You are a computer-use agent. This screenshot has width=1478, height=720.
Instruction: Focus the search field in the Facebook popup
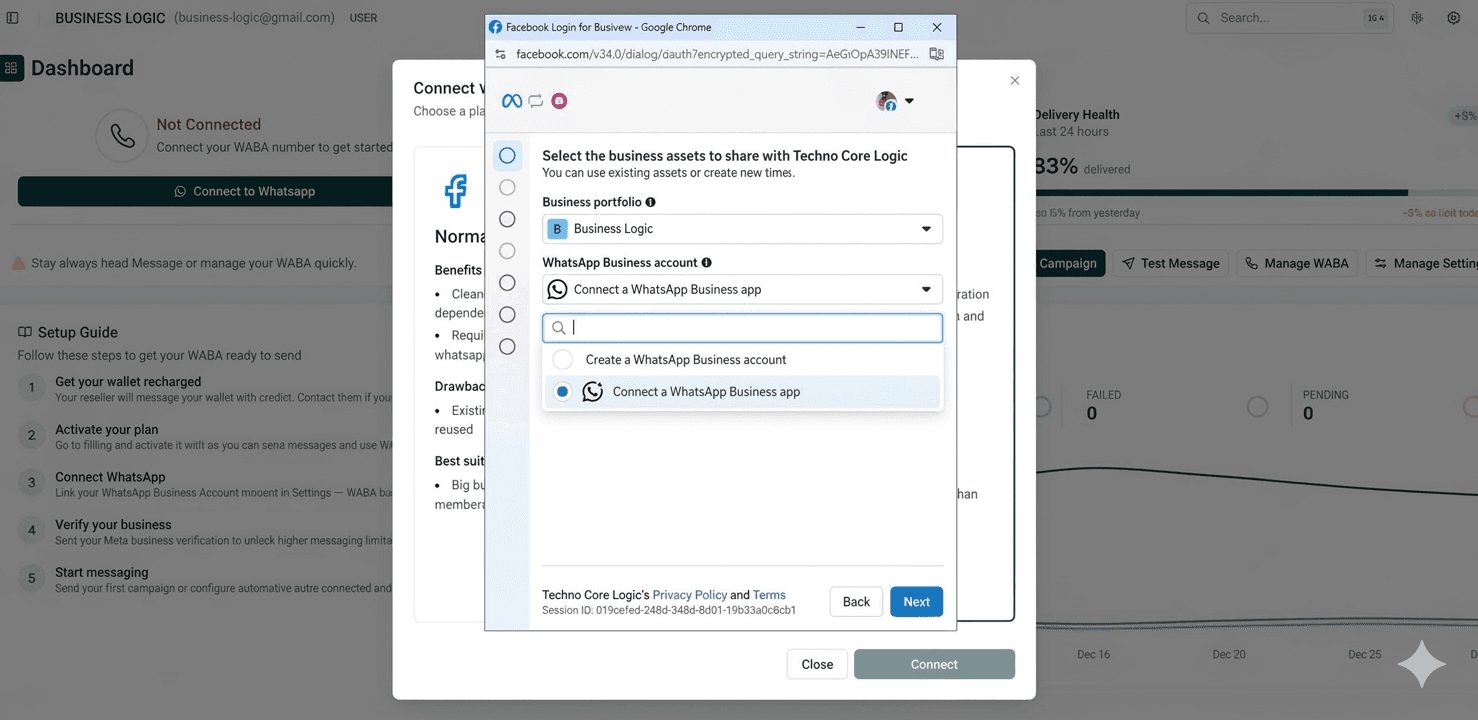click(x=742, y=328)
